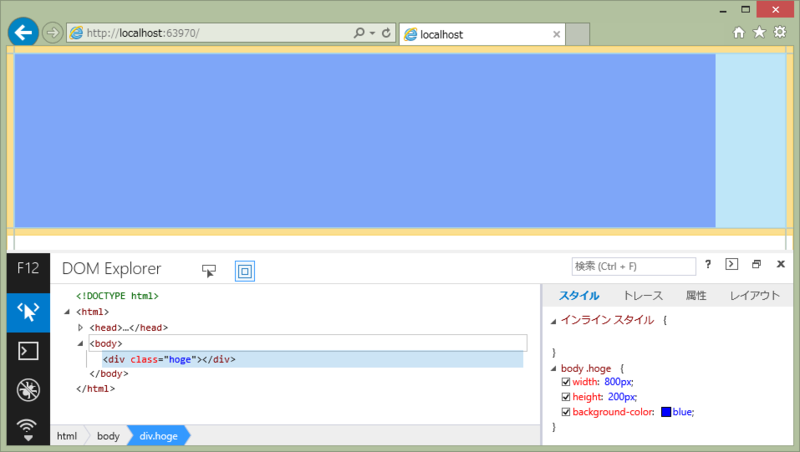The height and width of the screenshot is (452, 800).
Task: Toggle display of box model highlighting
Action: coord(245,271)
